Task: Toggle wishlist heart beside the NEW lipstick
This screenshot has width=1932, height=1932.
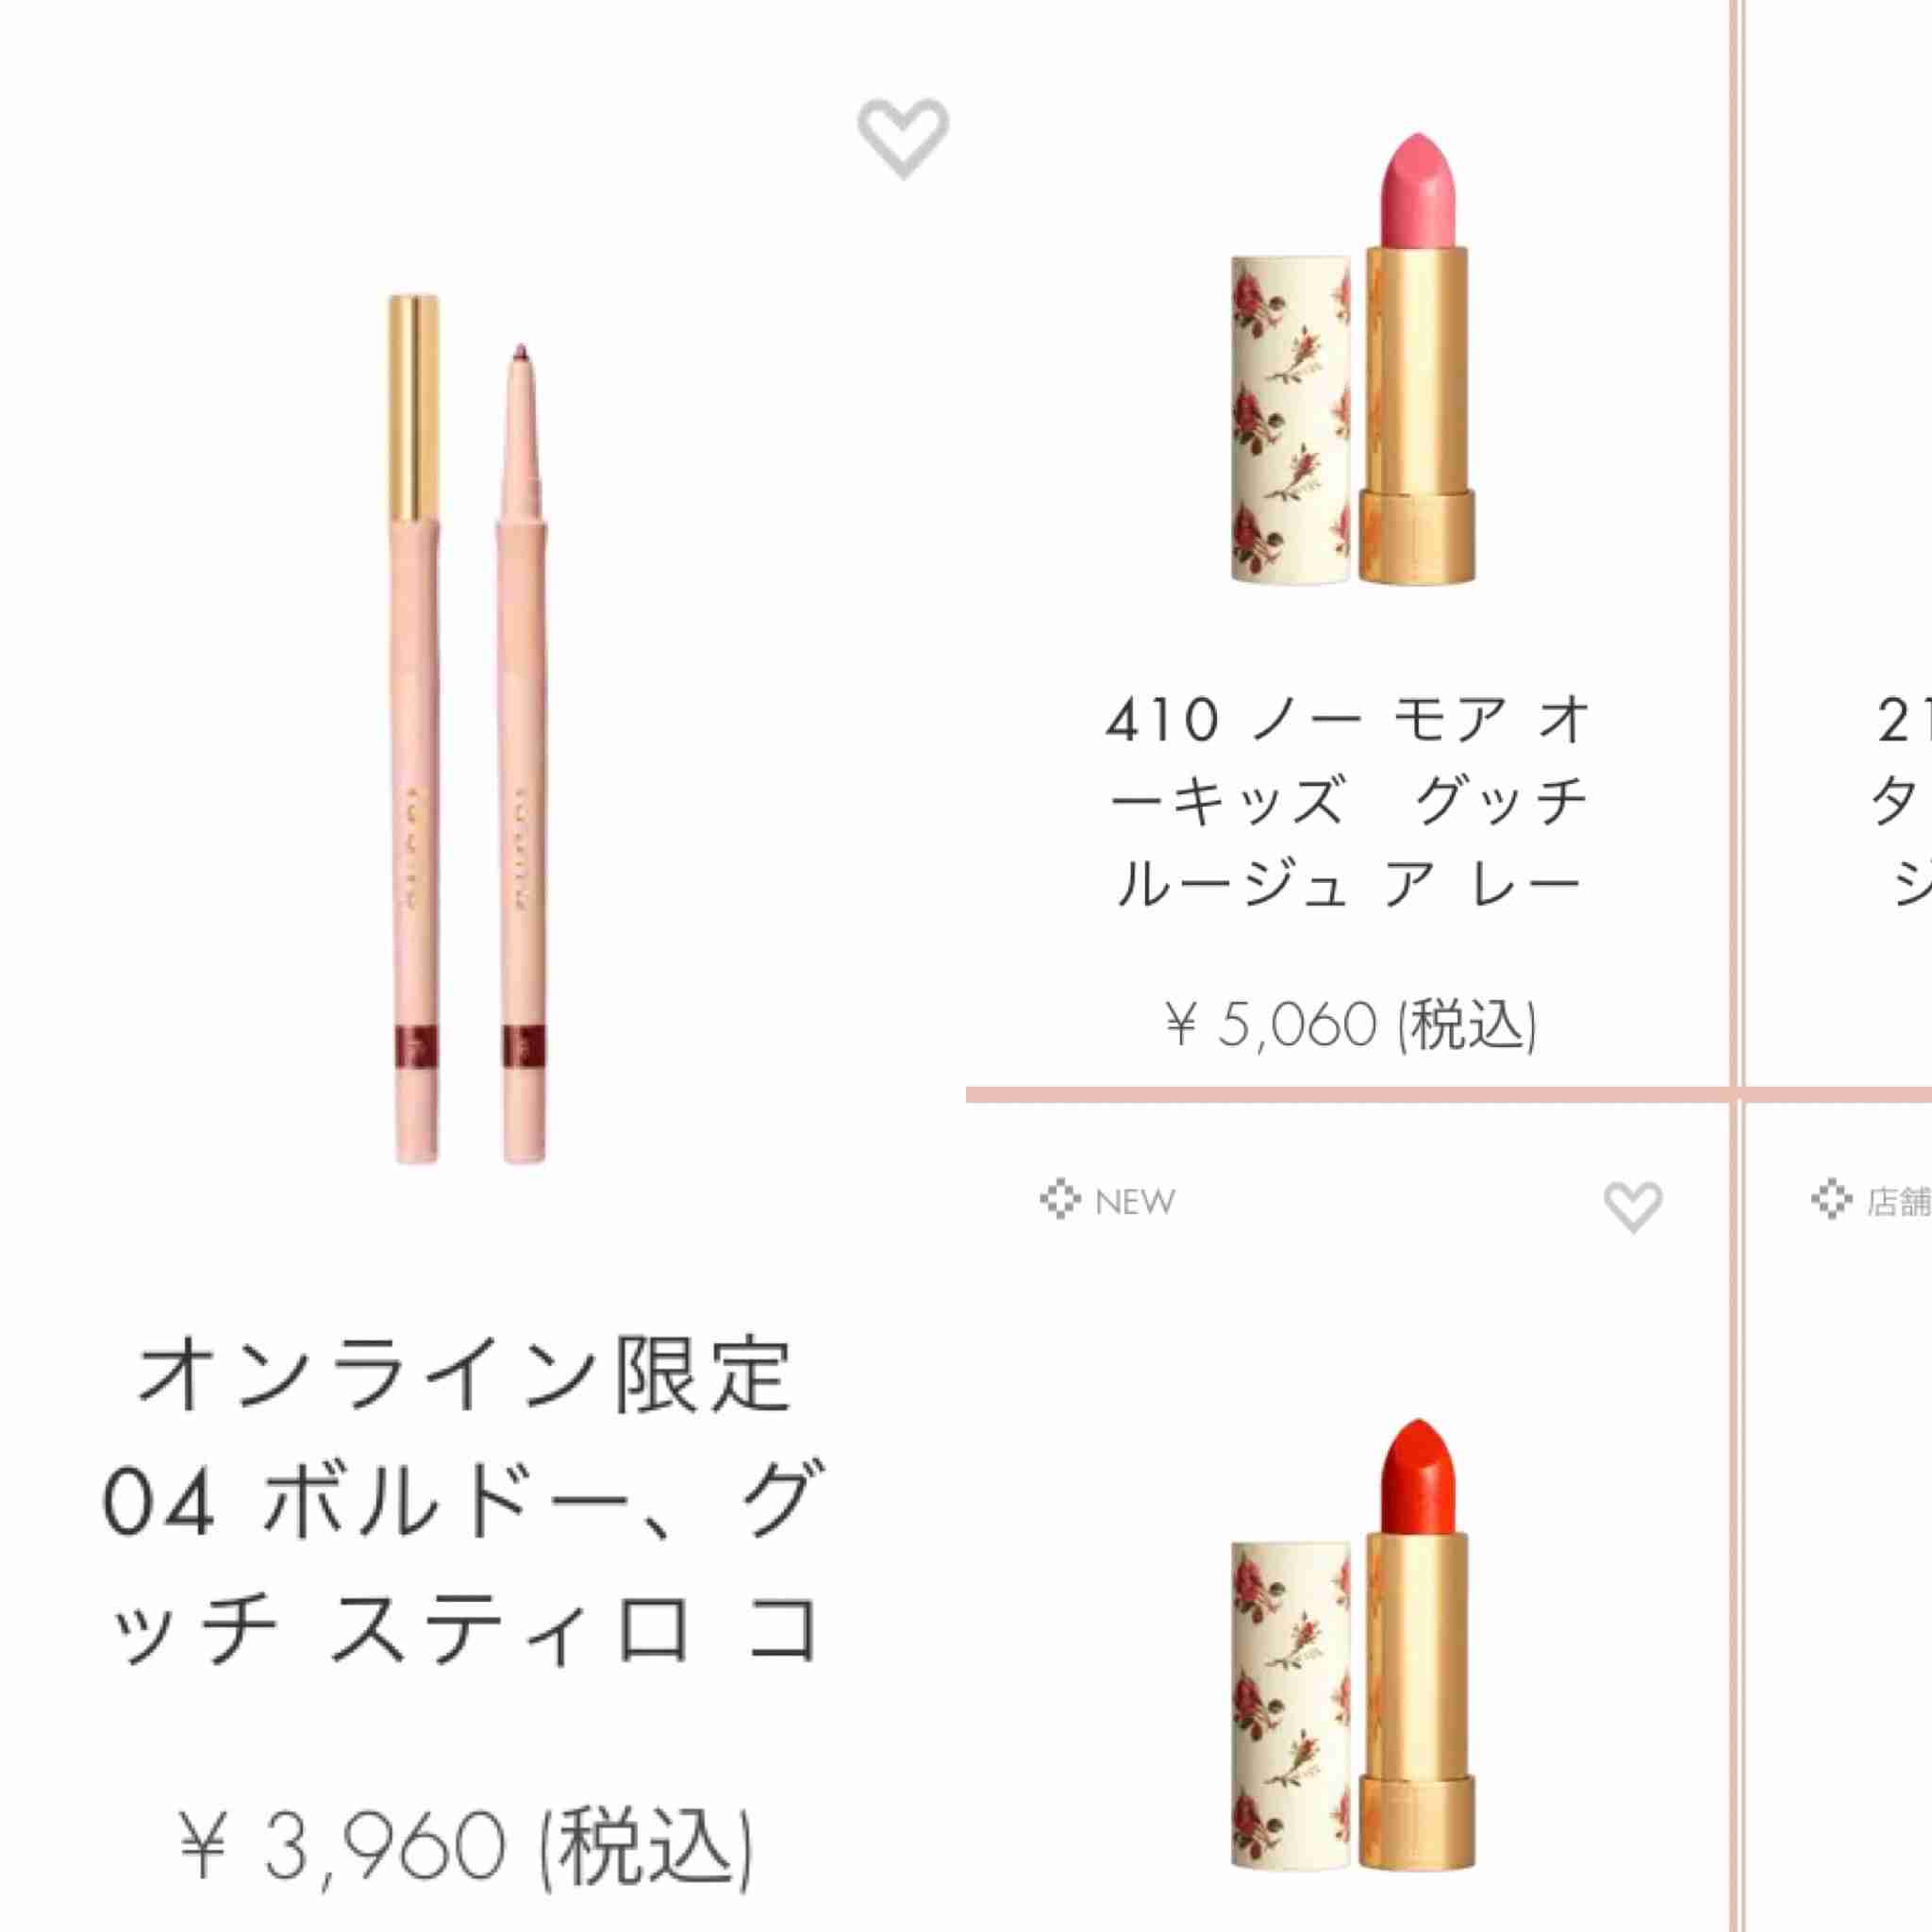Action: [1633, 1207]
